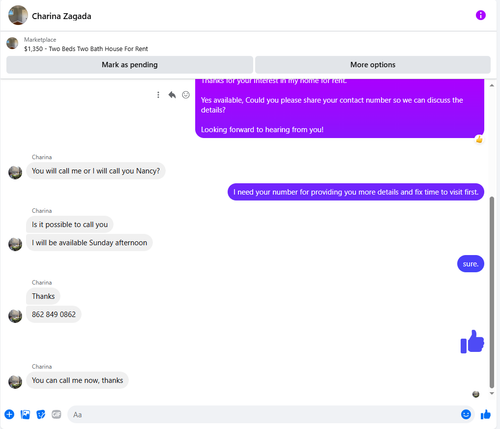This screenshot has height=429, width=500.
Task: Open more message actions via three-dot icon
Action: [x=158, y=95]
